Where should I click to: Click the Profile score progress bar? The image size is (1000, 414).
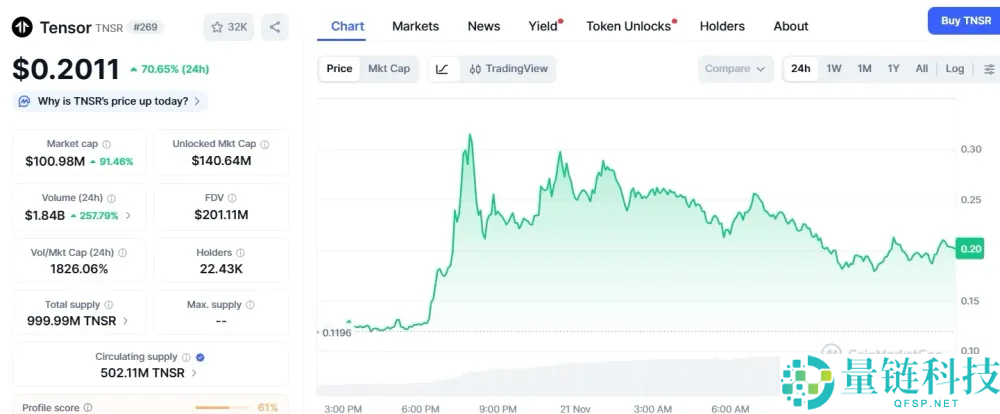tap(222, 408)
